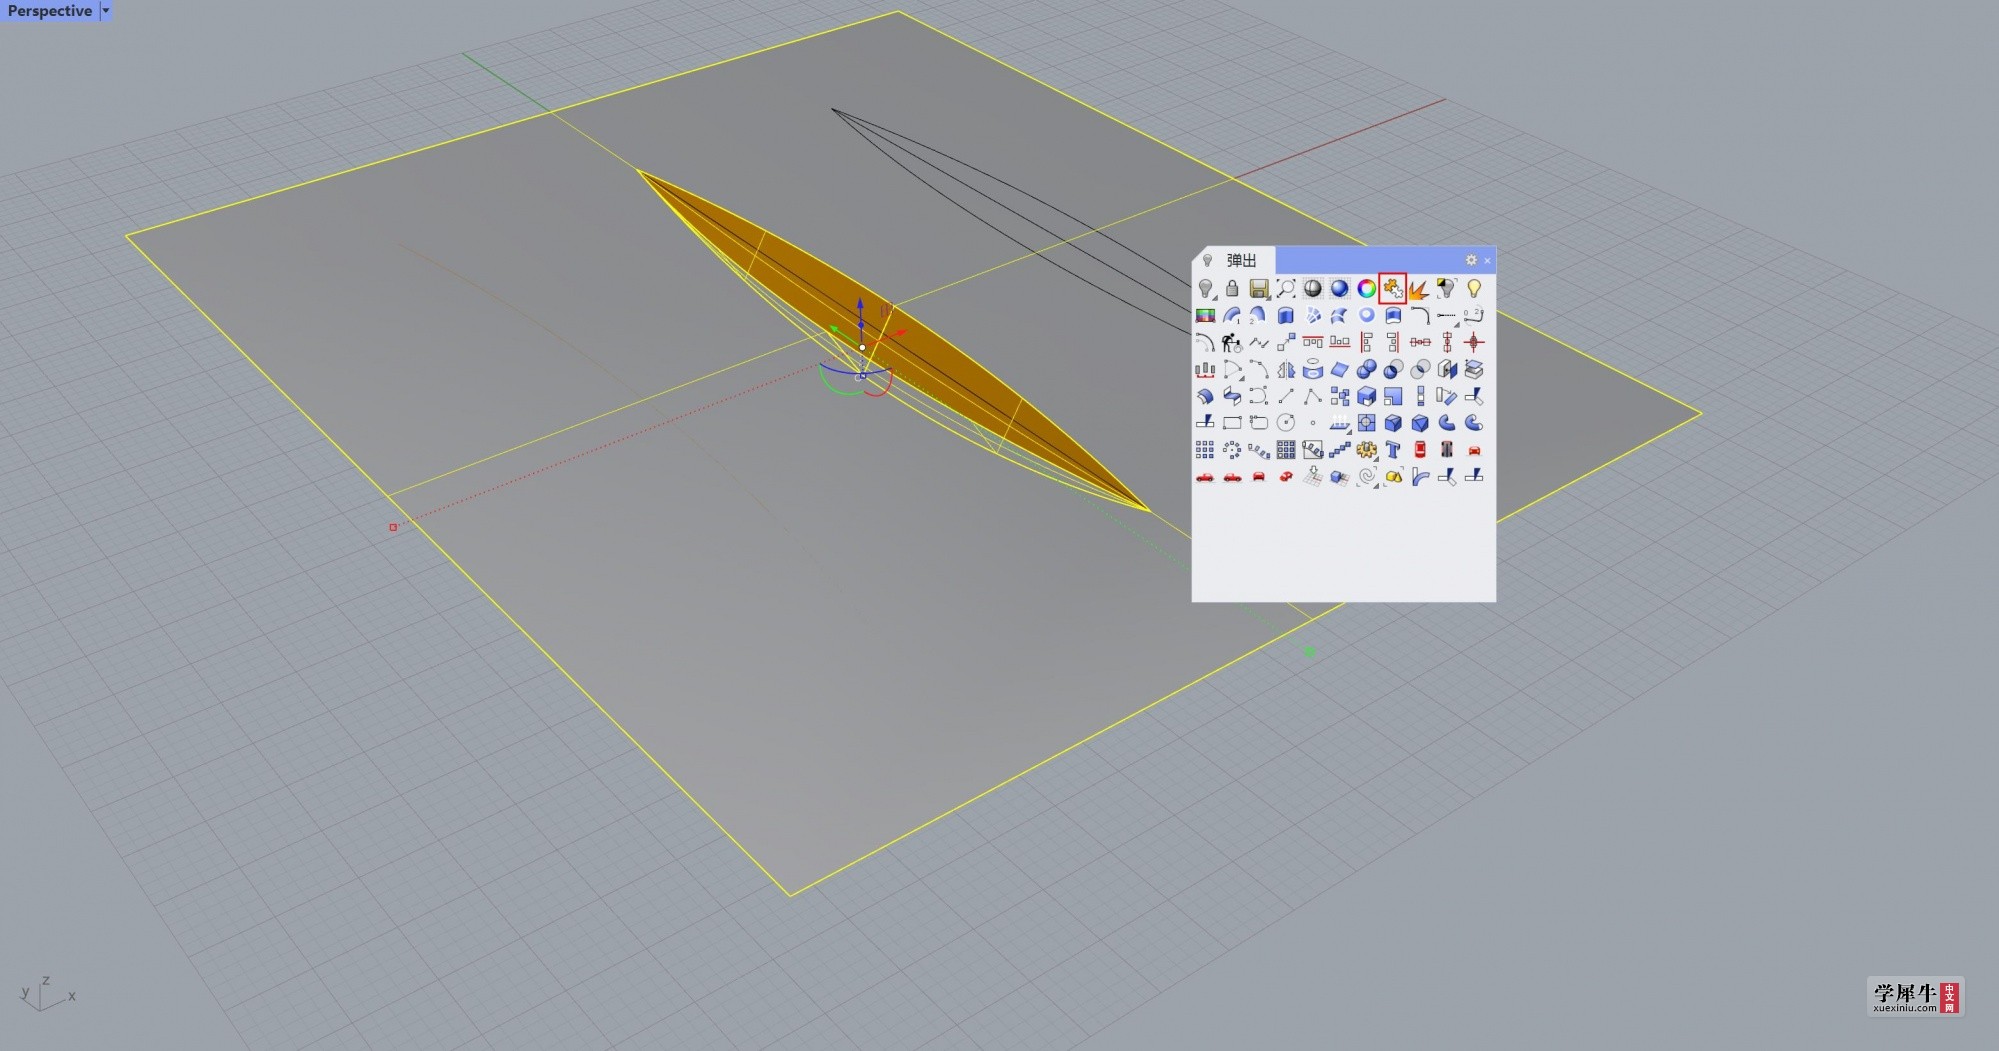Click the Align Left icon with red left line
Image resolution: width=1999 pixels, height=1051 pixels.
[1366, 342]
